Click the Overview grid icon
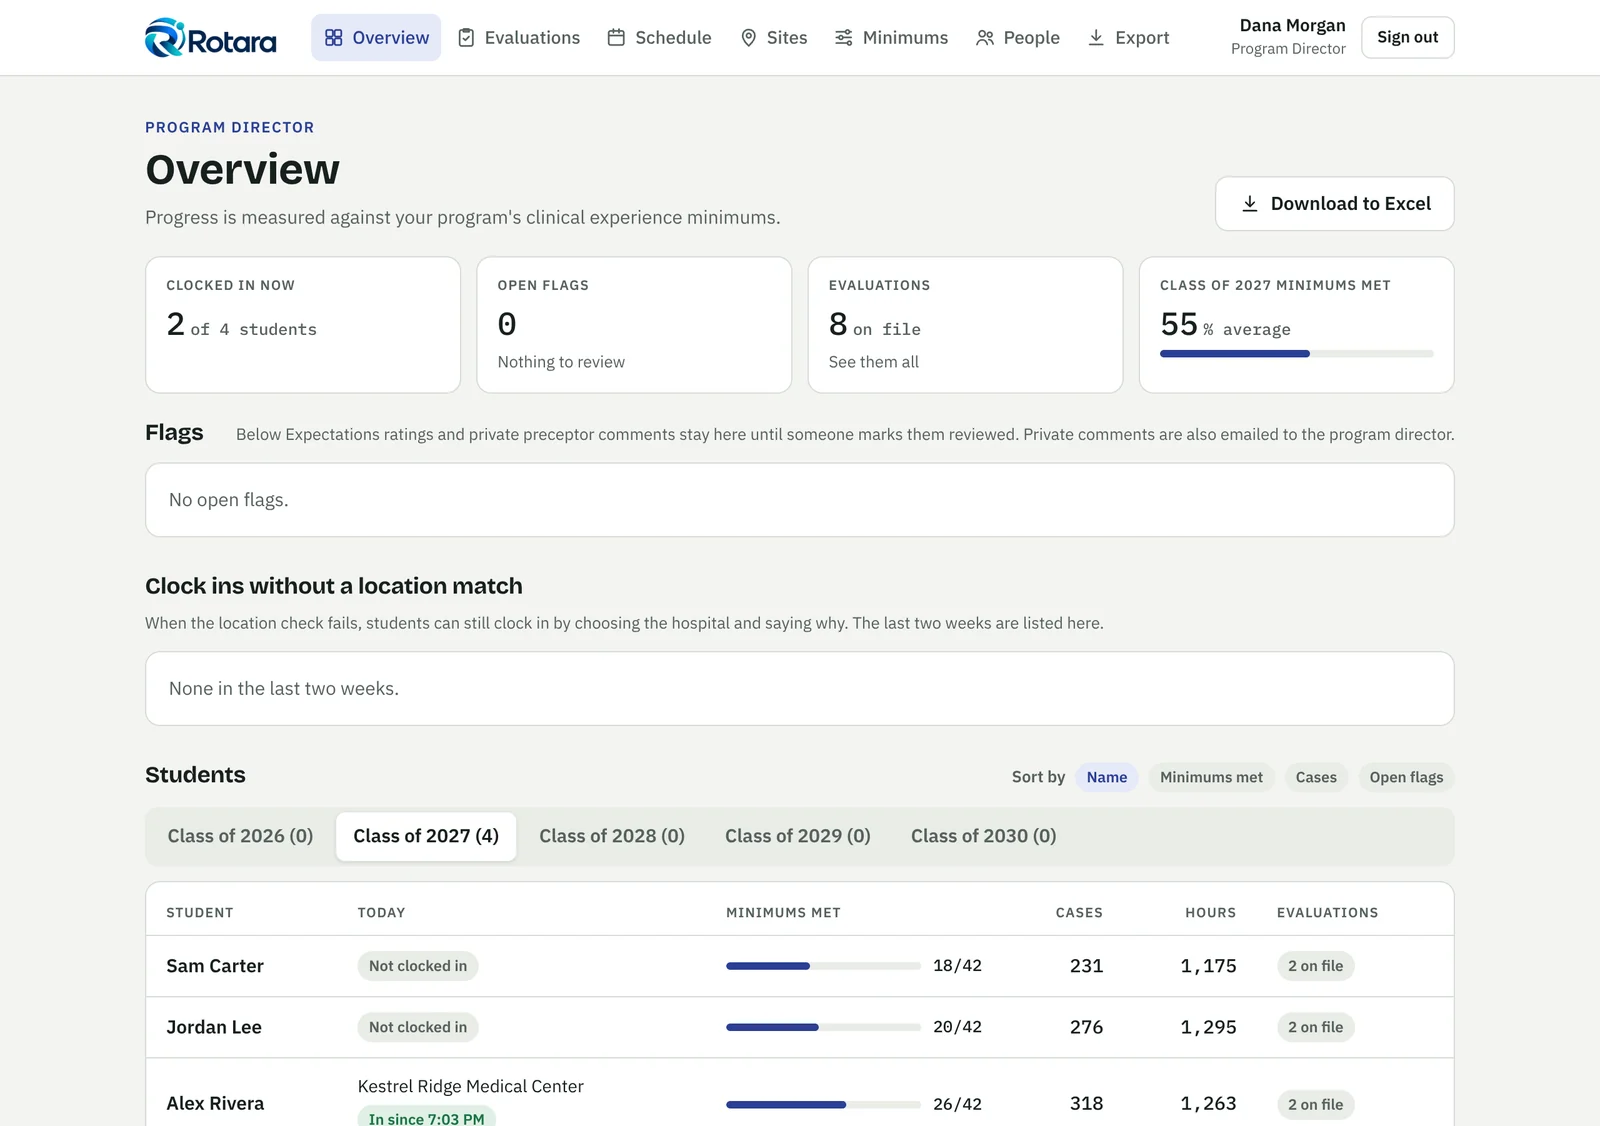1600x1126 pixels. click(334, 38)
